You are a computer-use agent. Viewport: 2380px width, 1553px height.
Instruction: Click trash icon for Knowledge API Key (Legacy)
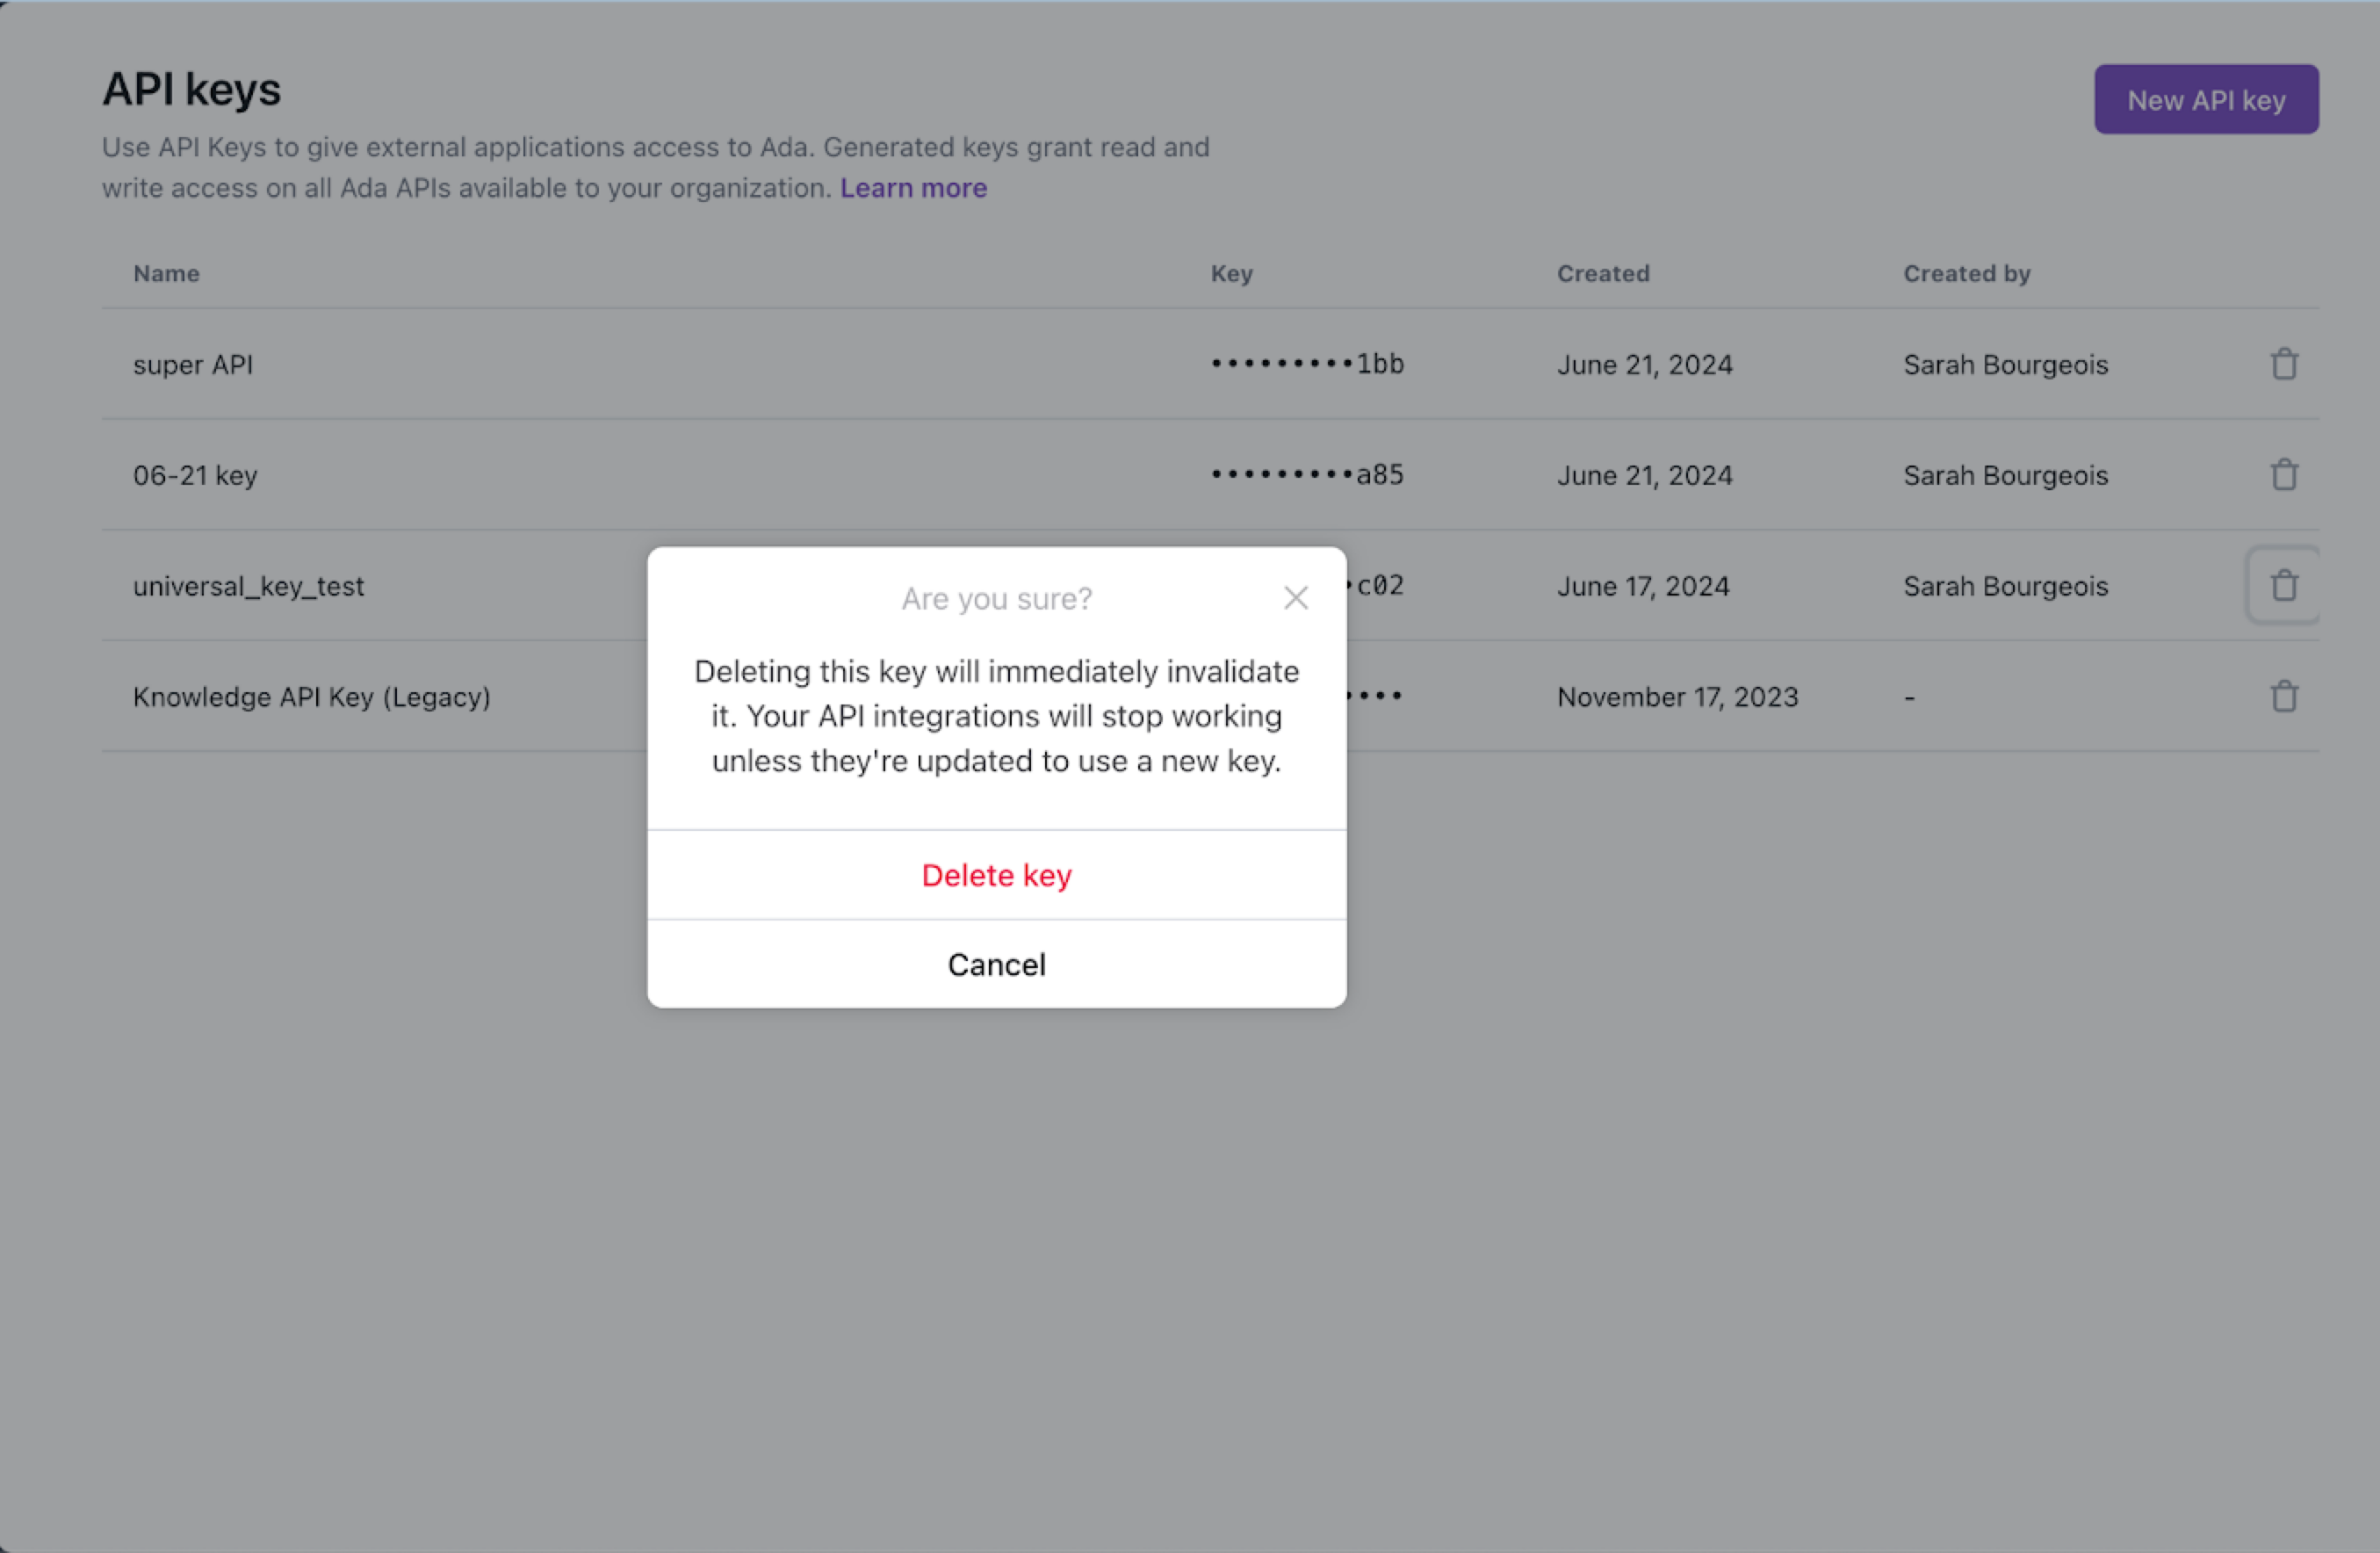2283,696
